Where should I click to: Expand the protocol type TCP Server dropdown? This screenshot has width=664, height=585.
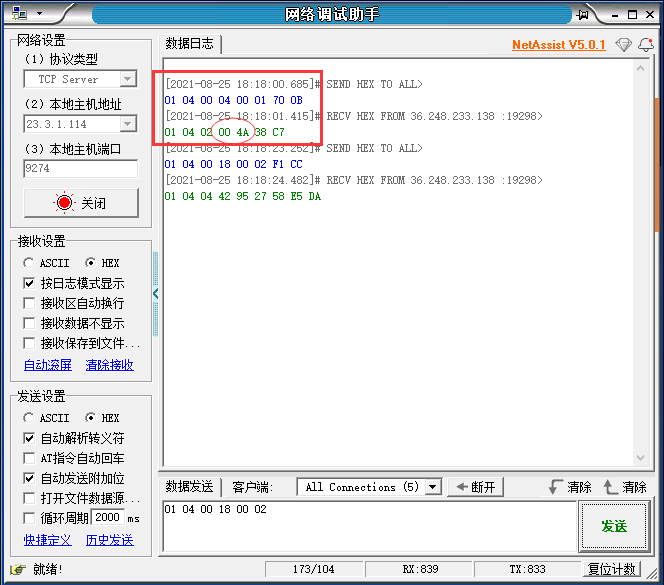(x=128, y=79)
